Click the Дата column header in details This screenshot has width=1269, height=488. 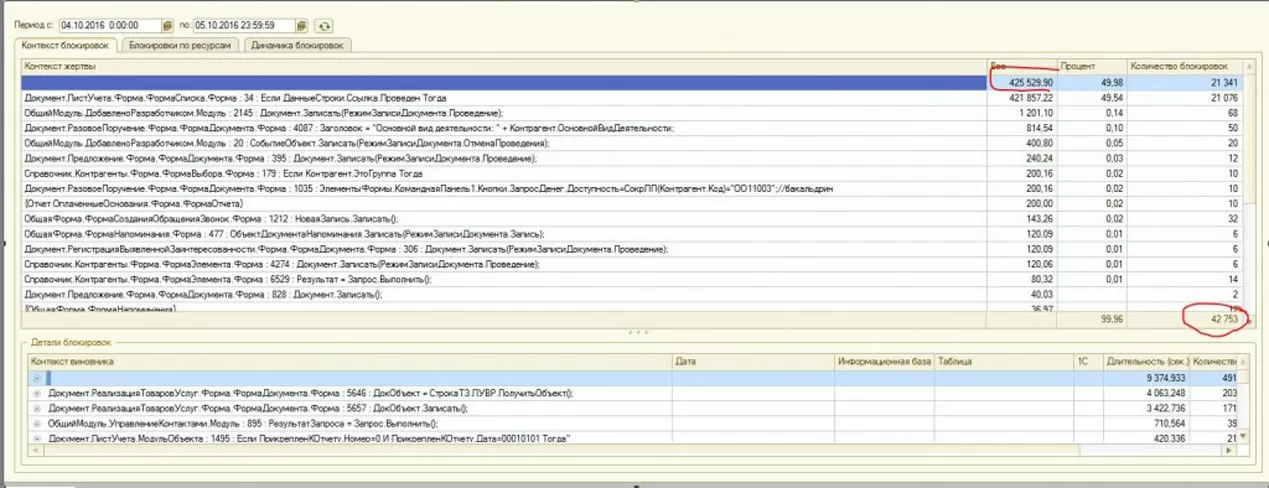click(754, 361)
